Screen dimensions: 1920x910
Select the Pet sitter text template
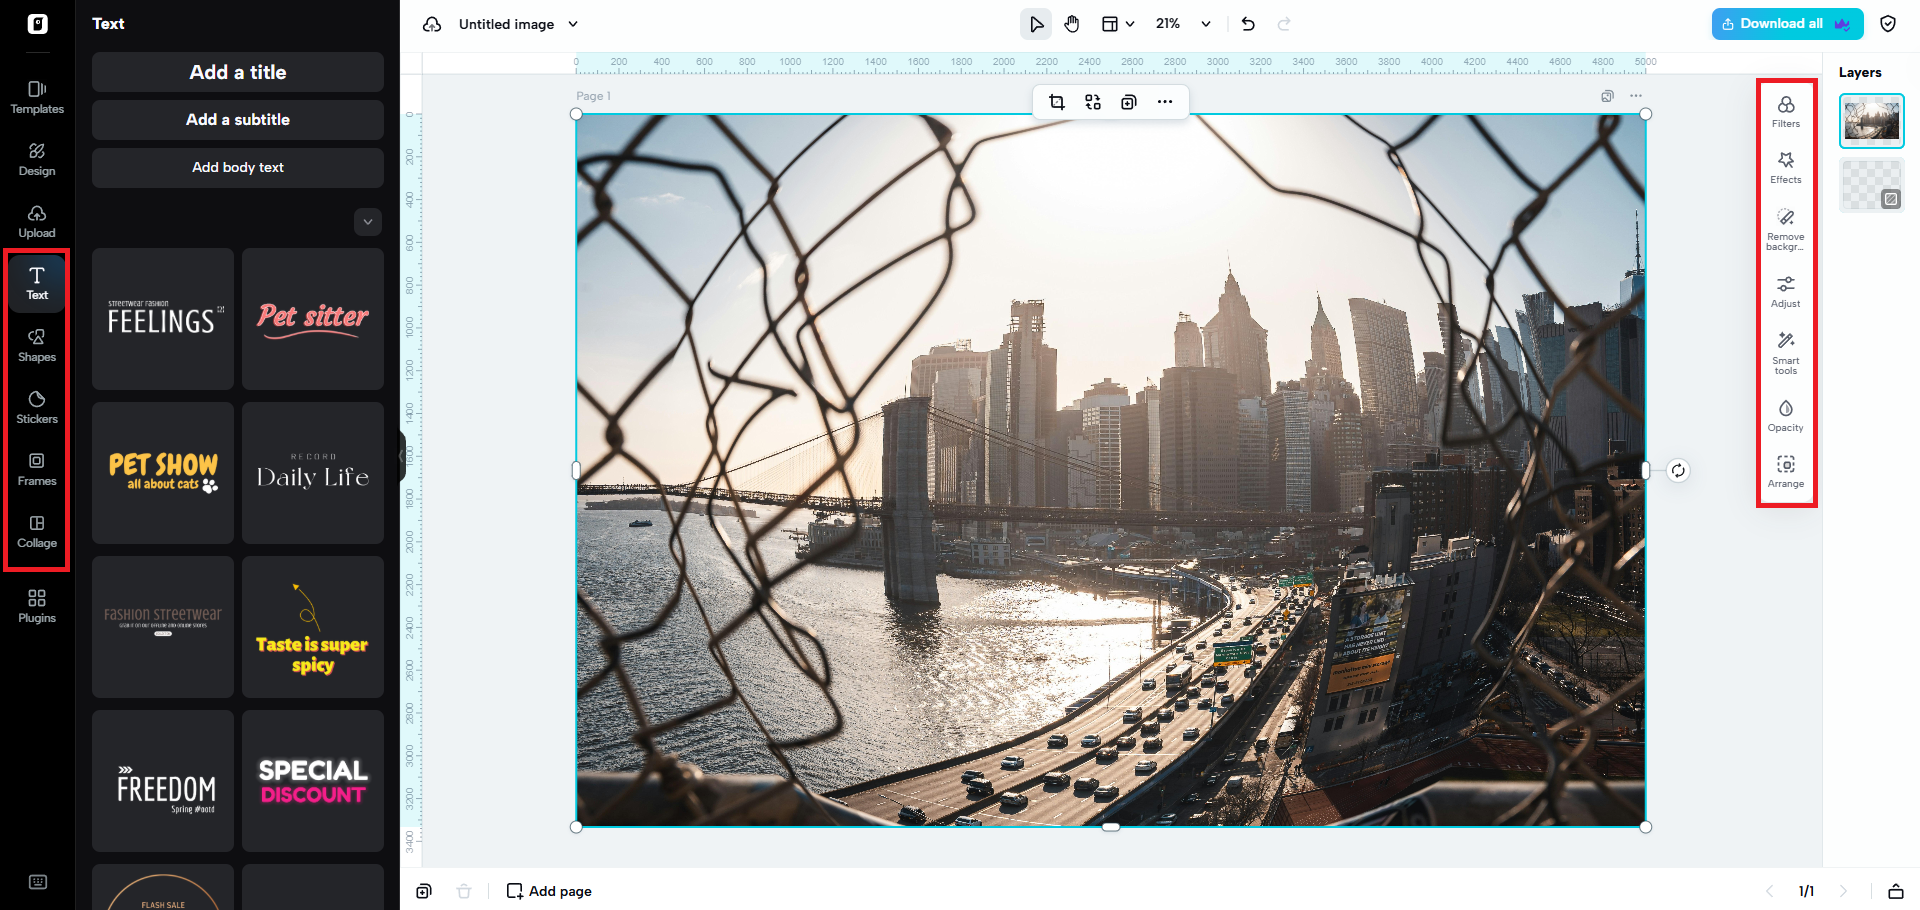[313, 319]
